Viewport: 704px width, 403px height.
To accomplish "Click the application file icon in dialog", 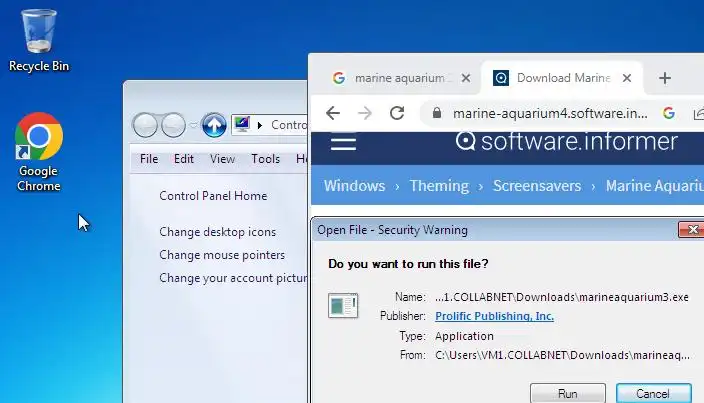I will [x=343, y=306].
